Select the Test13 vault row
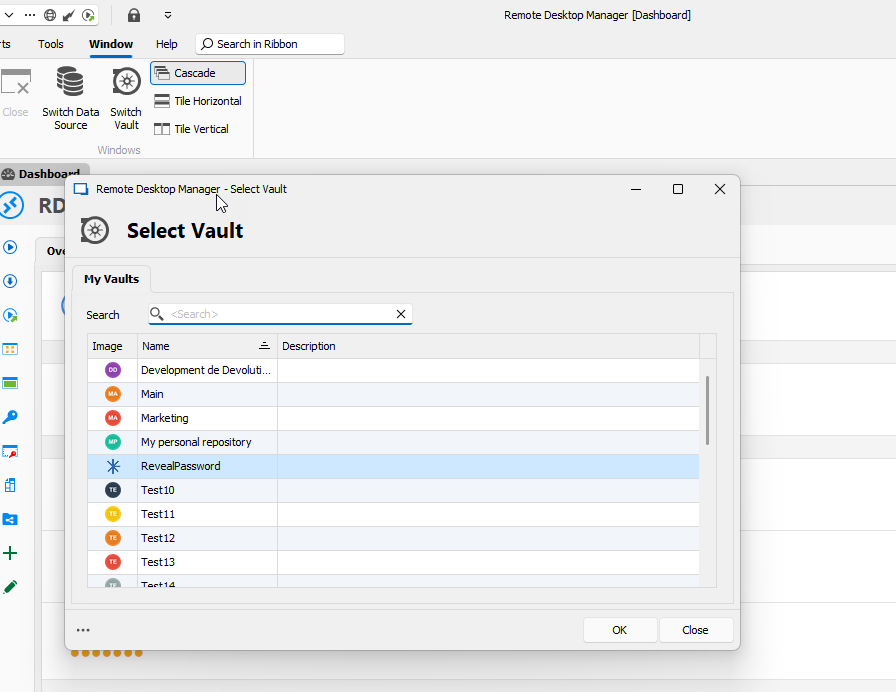This screenshot has height=692, width=896. pyautogui.click(x=393, y=562)
